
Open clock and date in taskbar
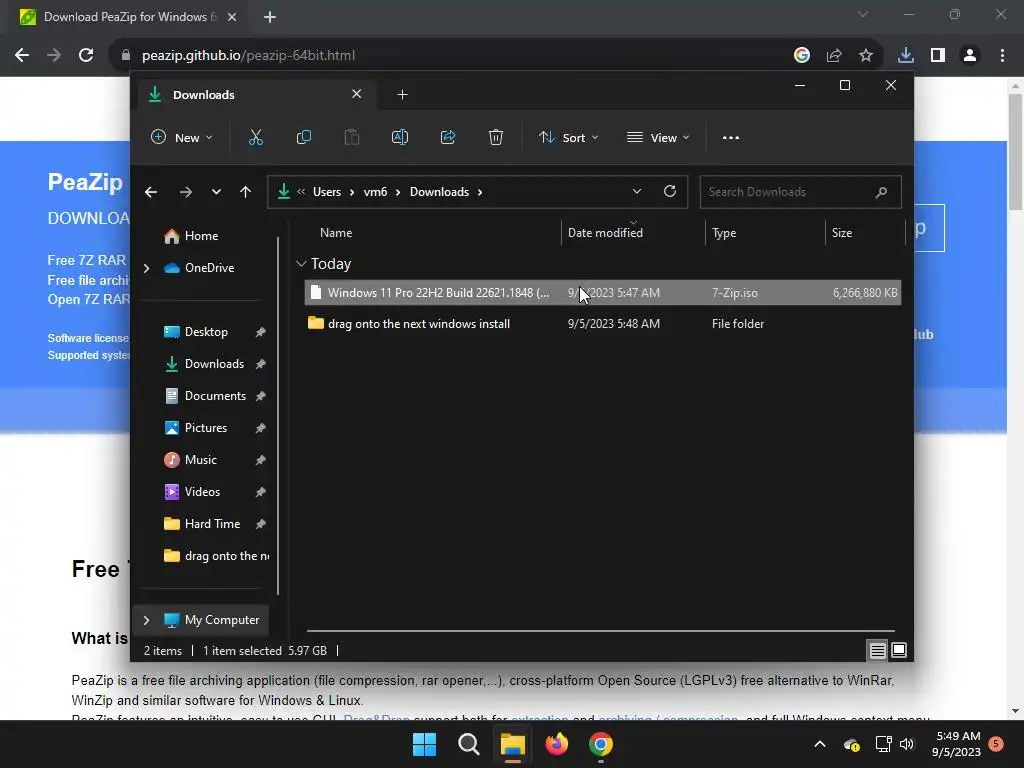(956, 744)
